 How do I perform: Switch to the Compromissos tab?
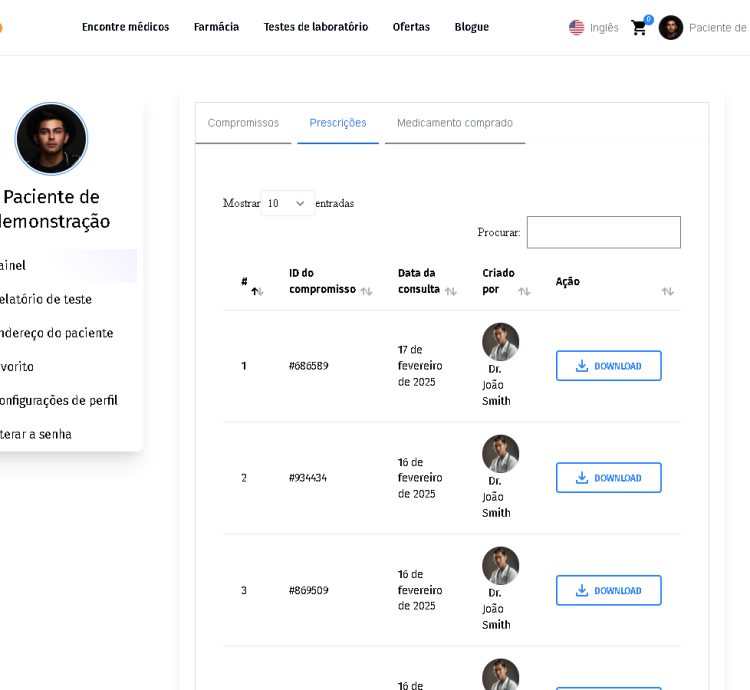[x=243, y=123]
